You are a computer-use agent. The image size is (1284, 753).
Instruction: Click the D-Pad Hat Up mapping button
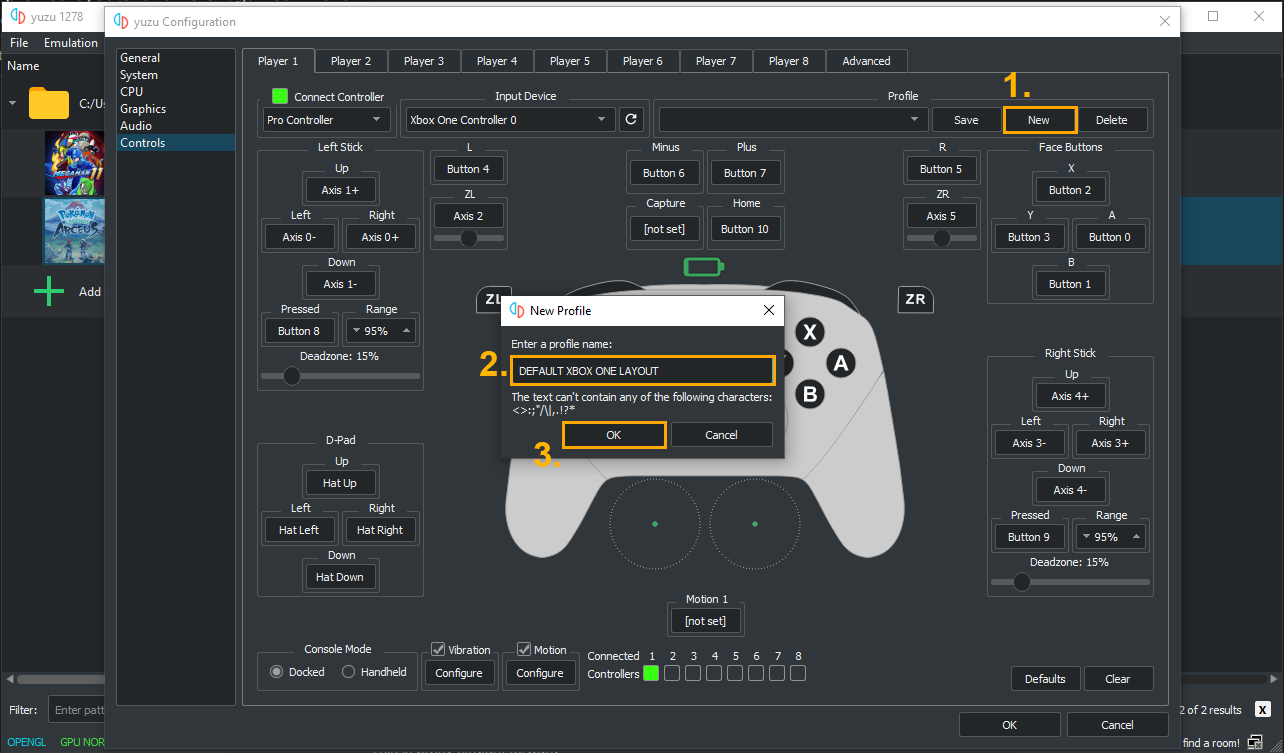(340, 483)
